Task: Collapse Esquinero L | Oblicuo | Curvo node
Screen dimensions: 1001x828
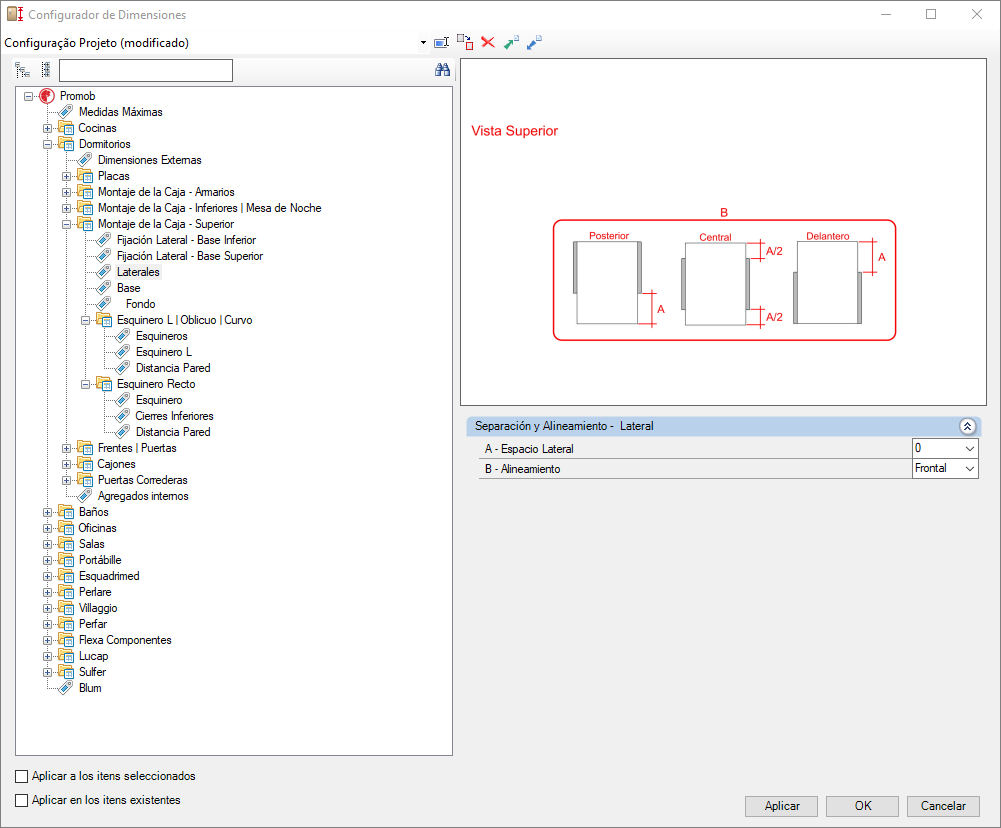Action: pos(86,320)
